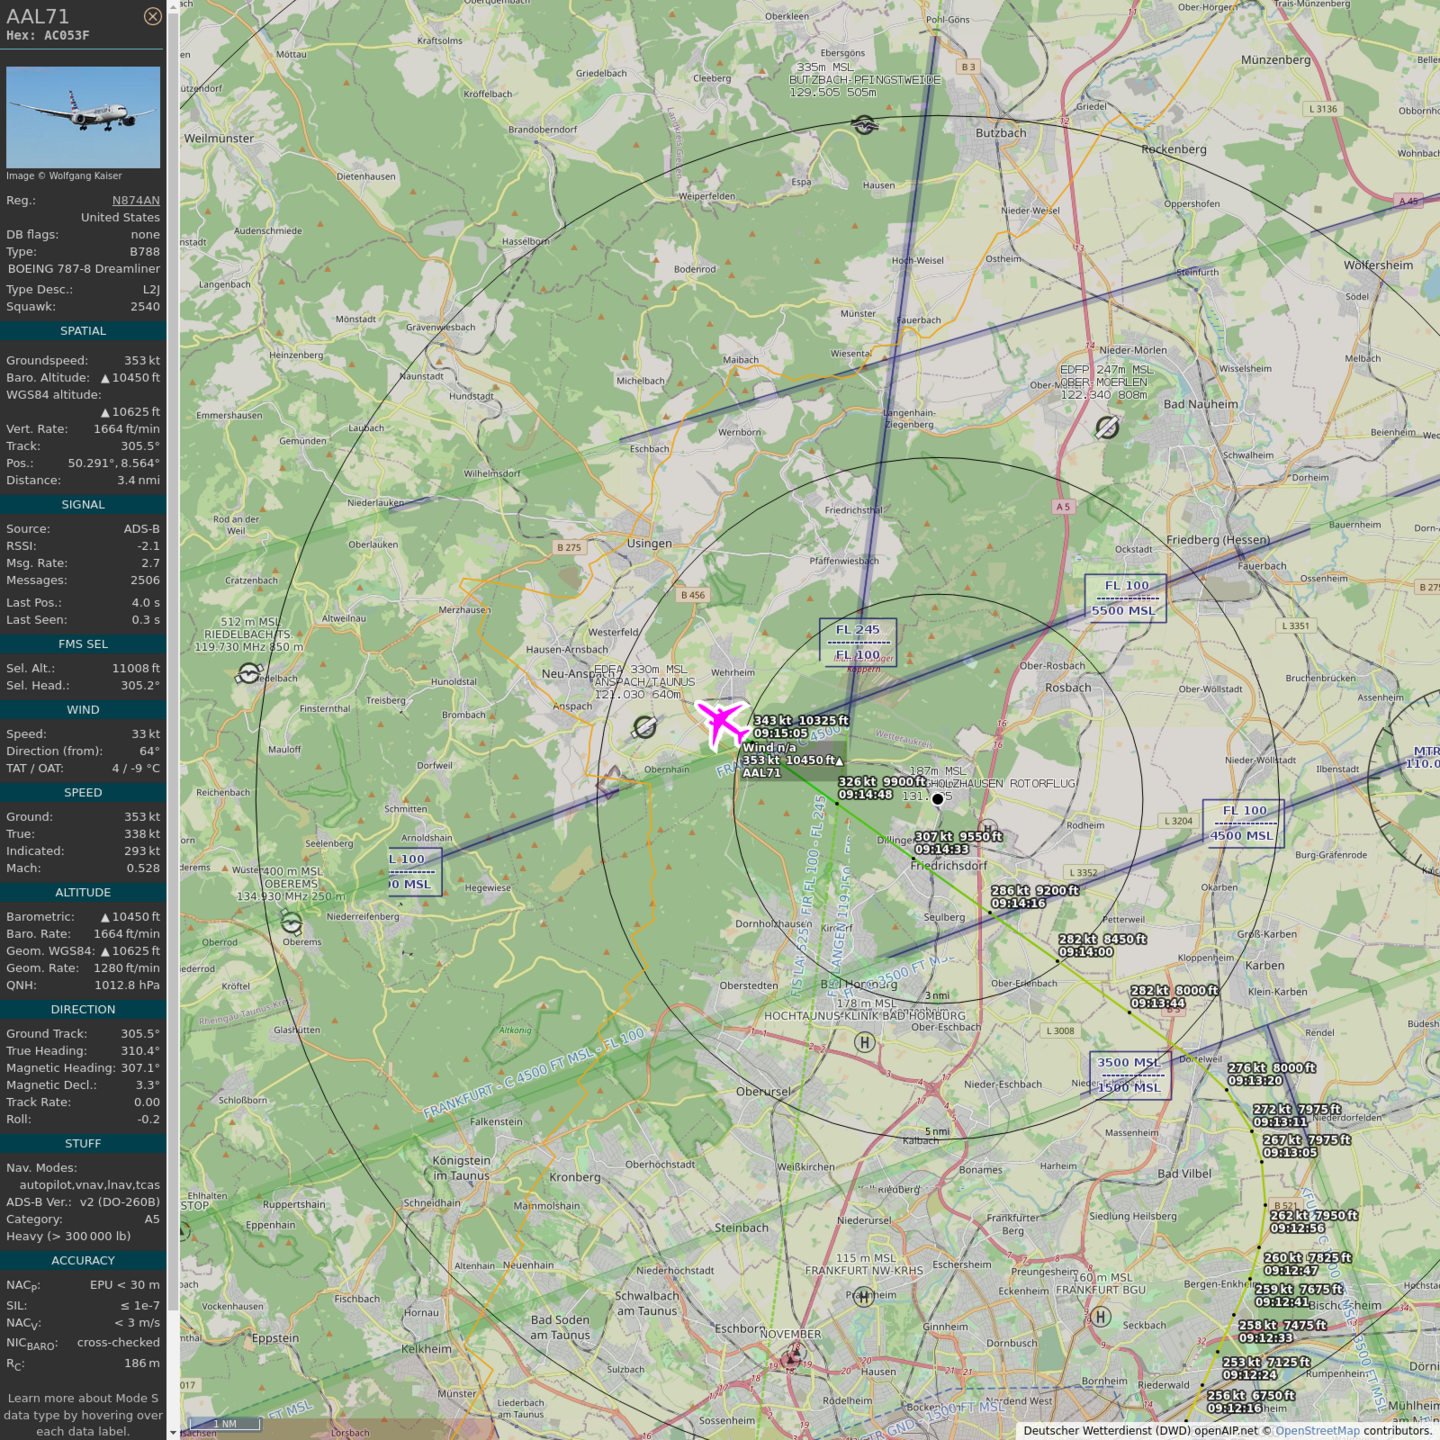Click the 09:14:48 track point label

tap(865, 795)
